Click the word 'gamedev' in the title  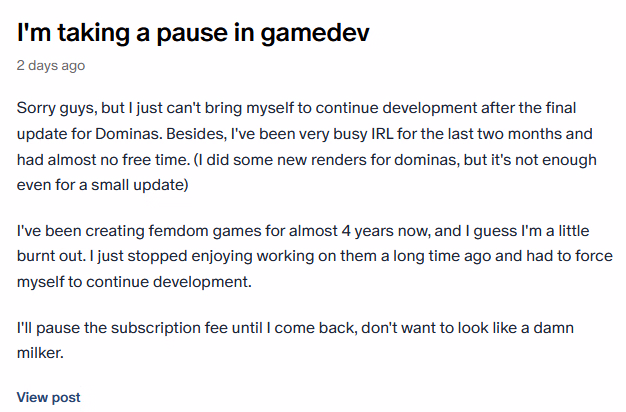pos(315,34)
